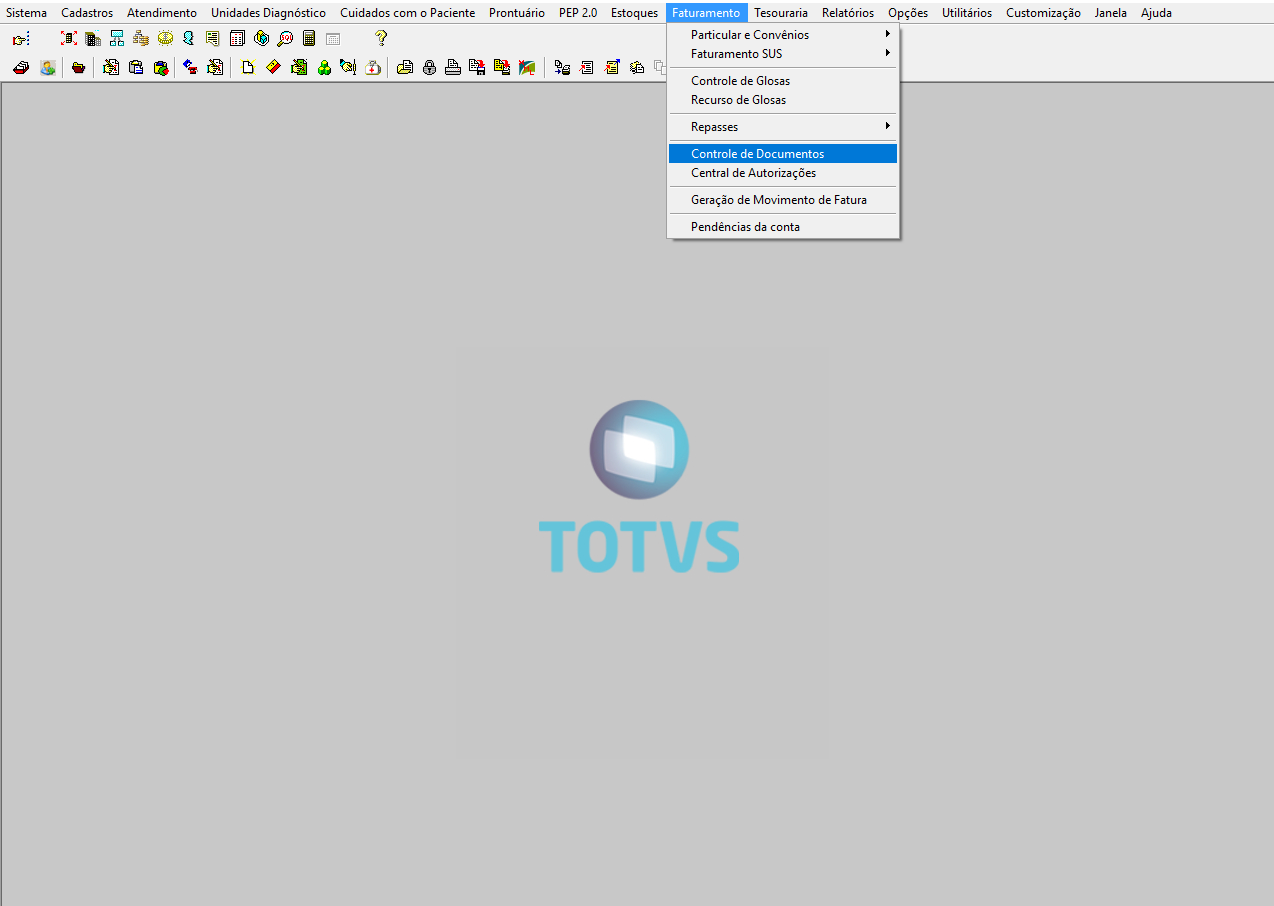Click the blue and red telephone icon

click(x=189, y=68)
